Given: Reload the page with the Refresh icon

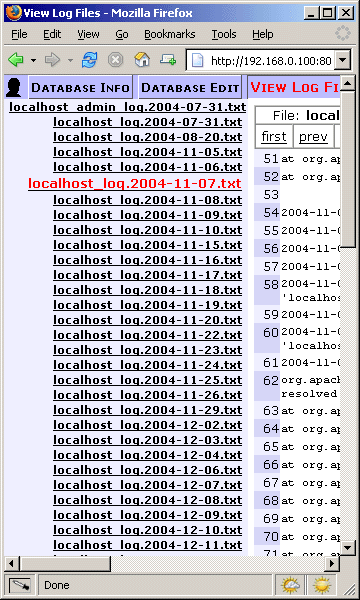Looking at the screenshot, I should (x=89, y=60).
